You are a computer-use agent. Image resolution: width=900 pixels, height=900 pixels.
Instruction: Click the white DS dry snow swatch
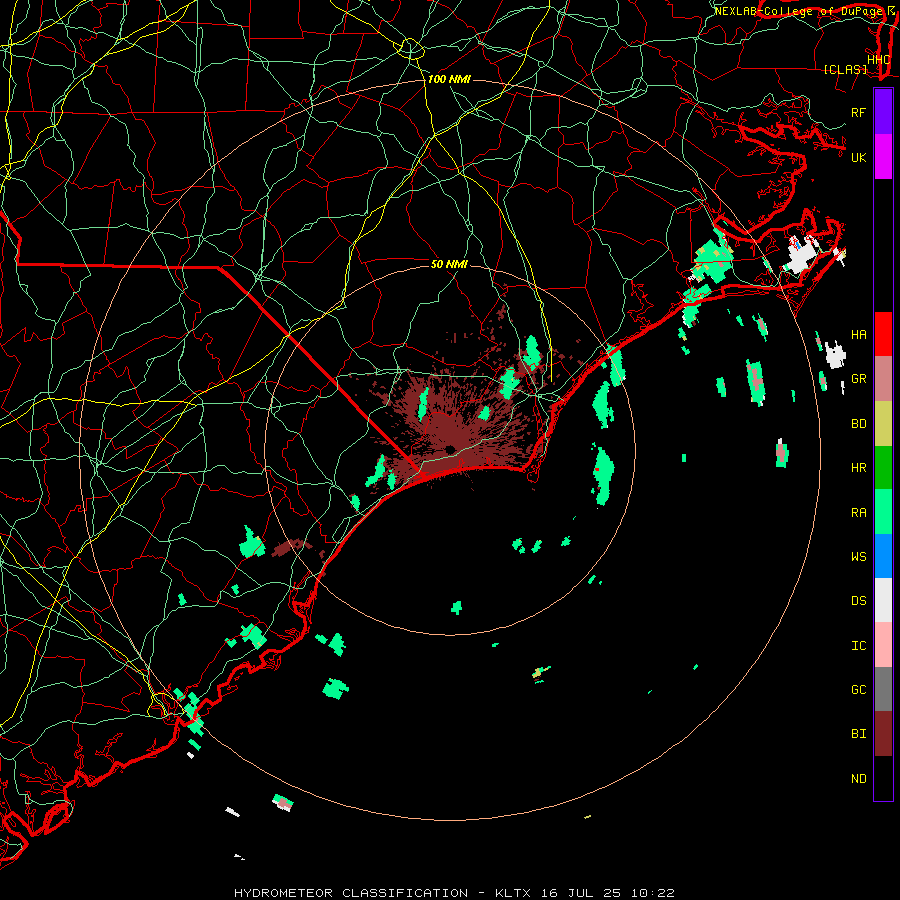pos(883,600)
